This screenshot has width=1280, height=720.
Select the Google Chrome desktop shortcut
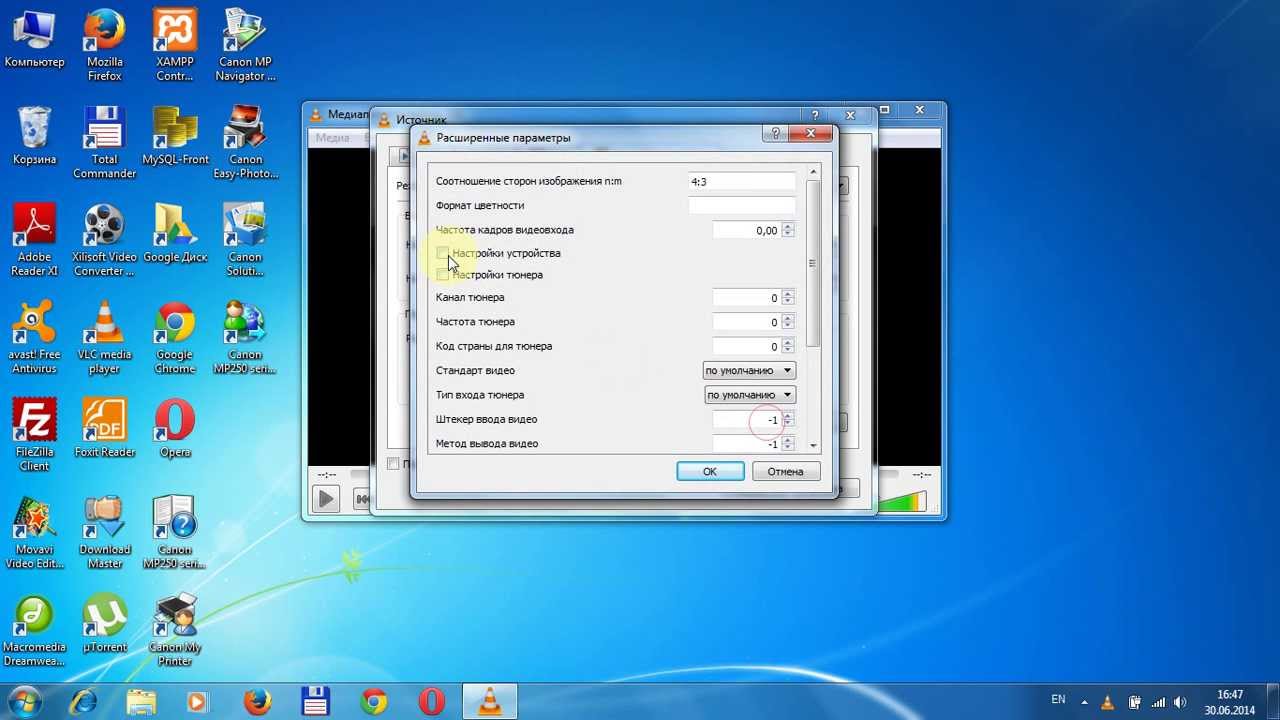175,338
